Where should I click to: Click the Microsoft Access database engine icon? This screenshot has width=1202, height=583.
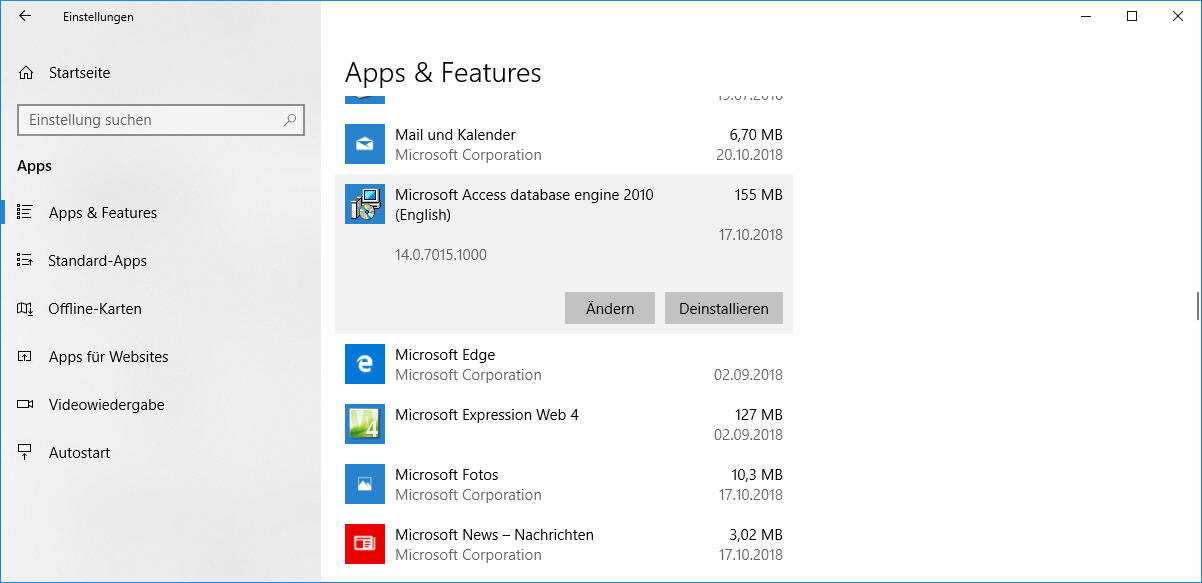(364, 204)
